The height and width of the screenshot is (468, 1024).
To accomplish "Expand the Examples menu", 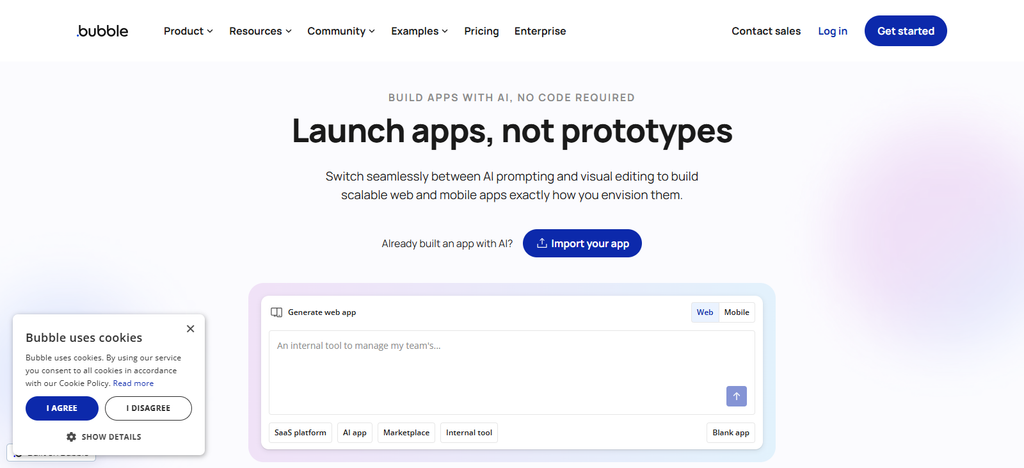I will pyautogui.click(x=419, y=31).
